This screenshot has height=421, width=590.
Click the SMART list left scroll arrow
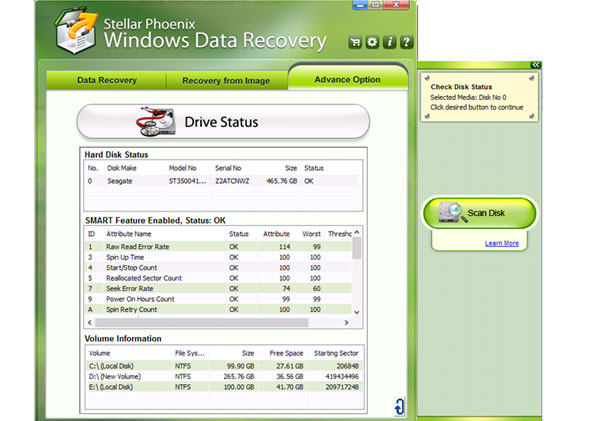[90, 323]
